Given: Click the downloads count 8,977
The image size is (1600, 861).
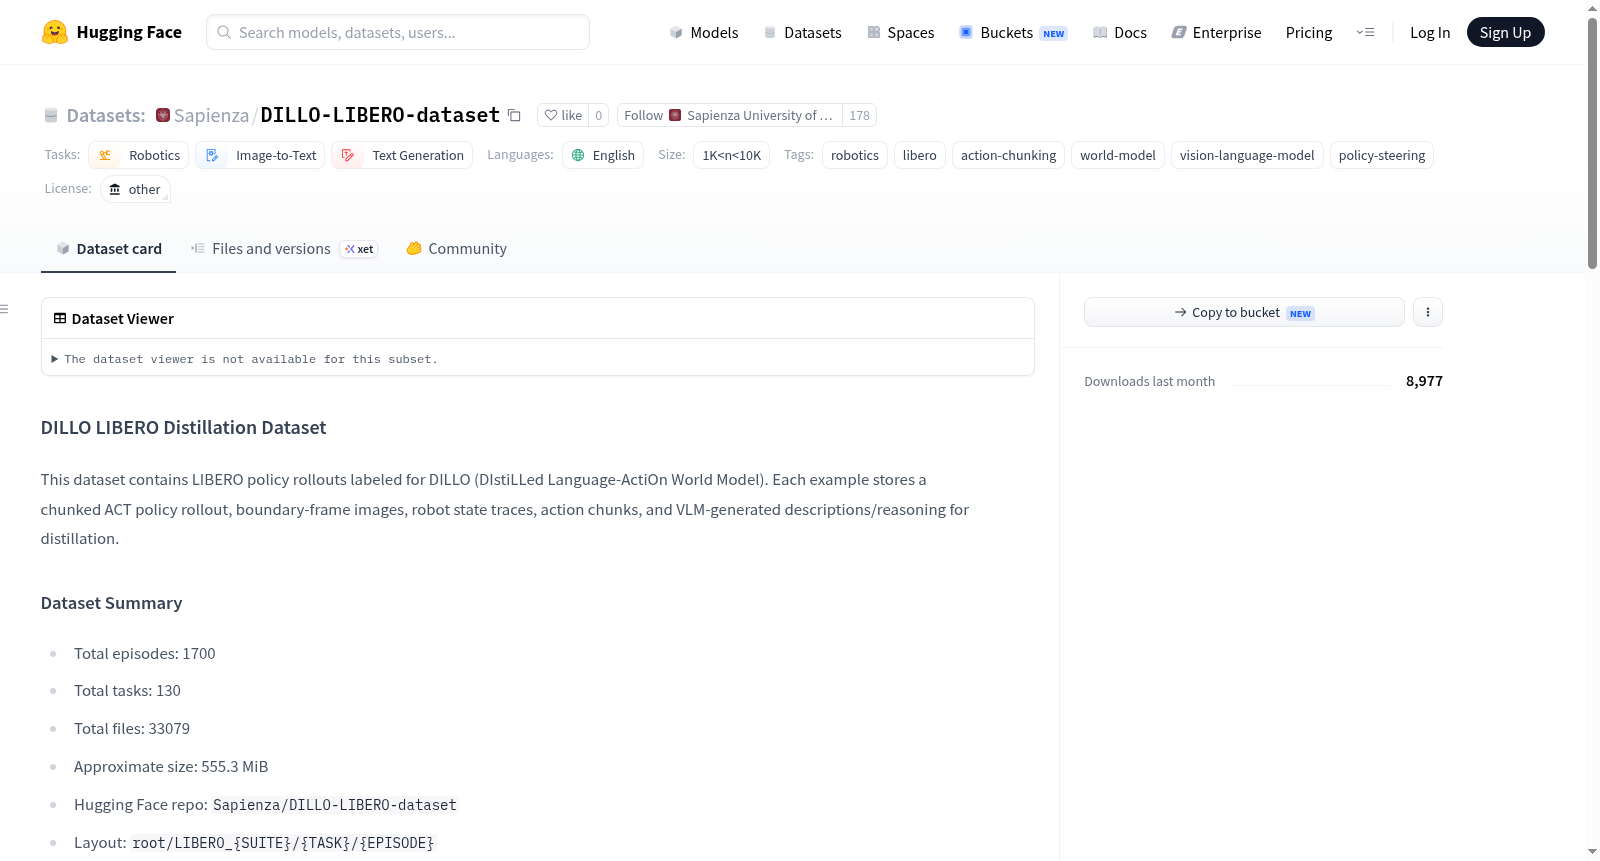Looking at the screenshot, I should point(1424,381).
